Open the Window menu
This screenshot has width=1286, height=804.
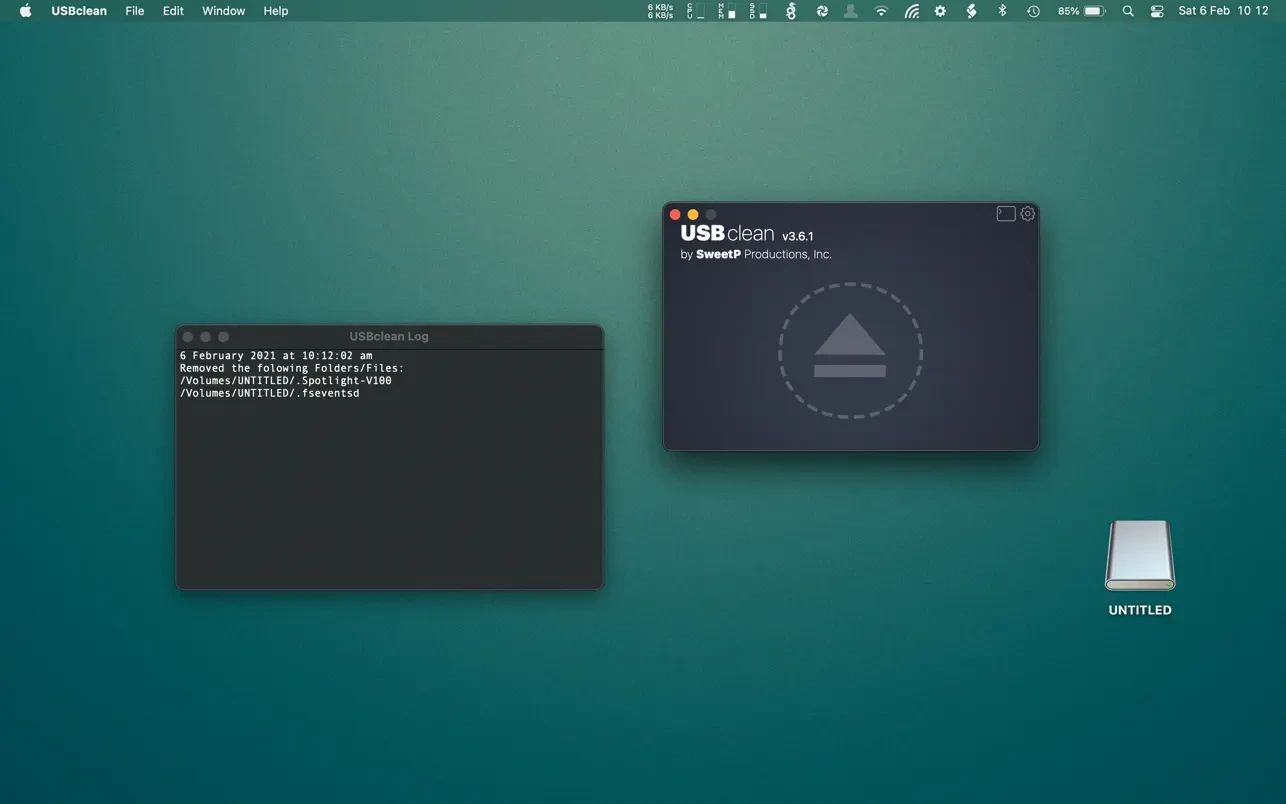click(x=223, y=11)
